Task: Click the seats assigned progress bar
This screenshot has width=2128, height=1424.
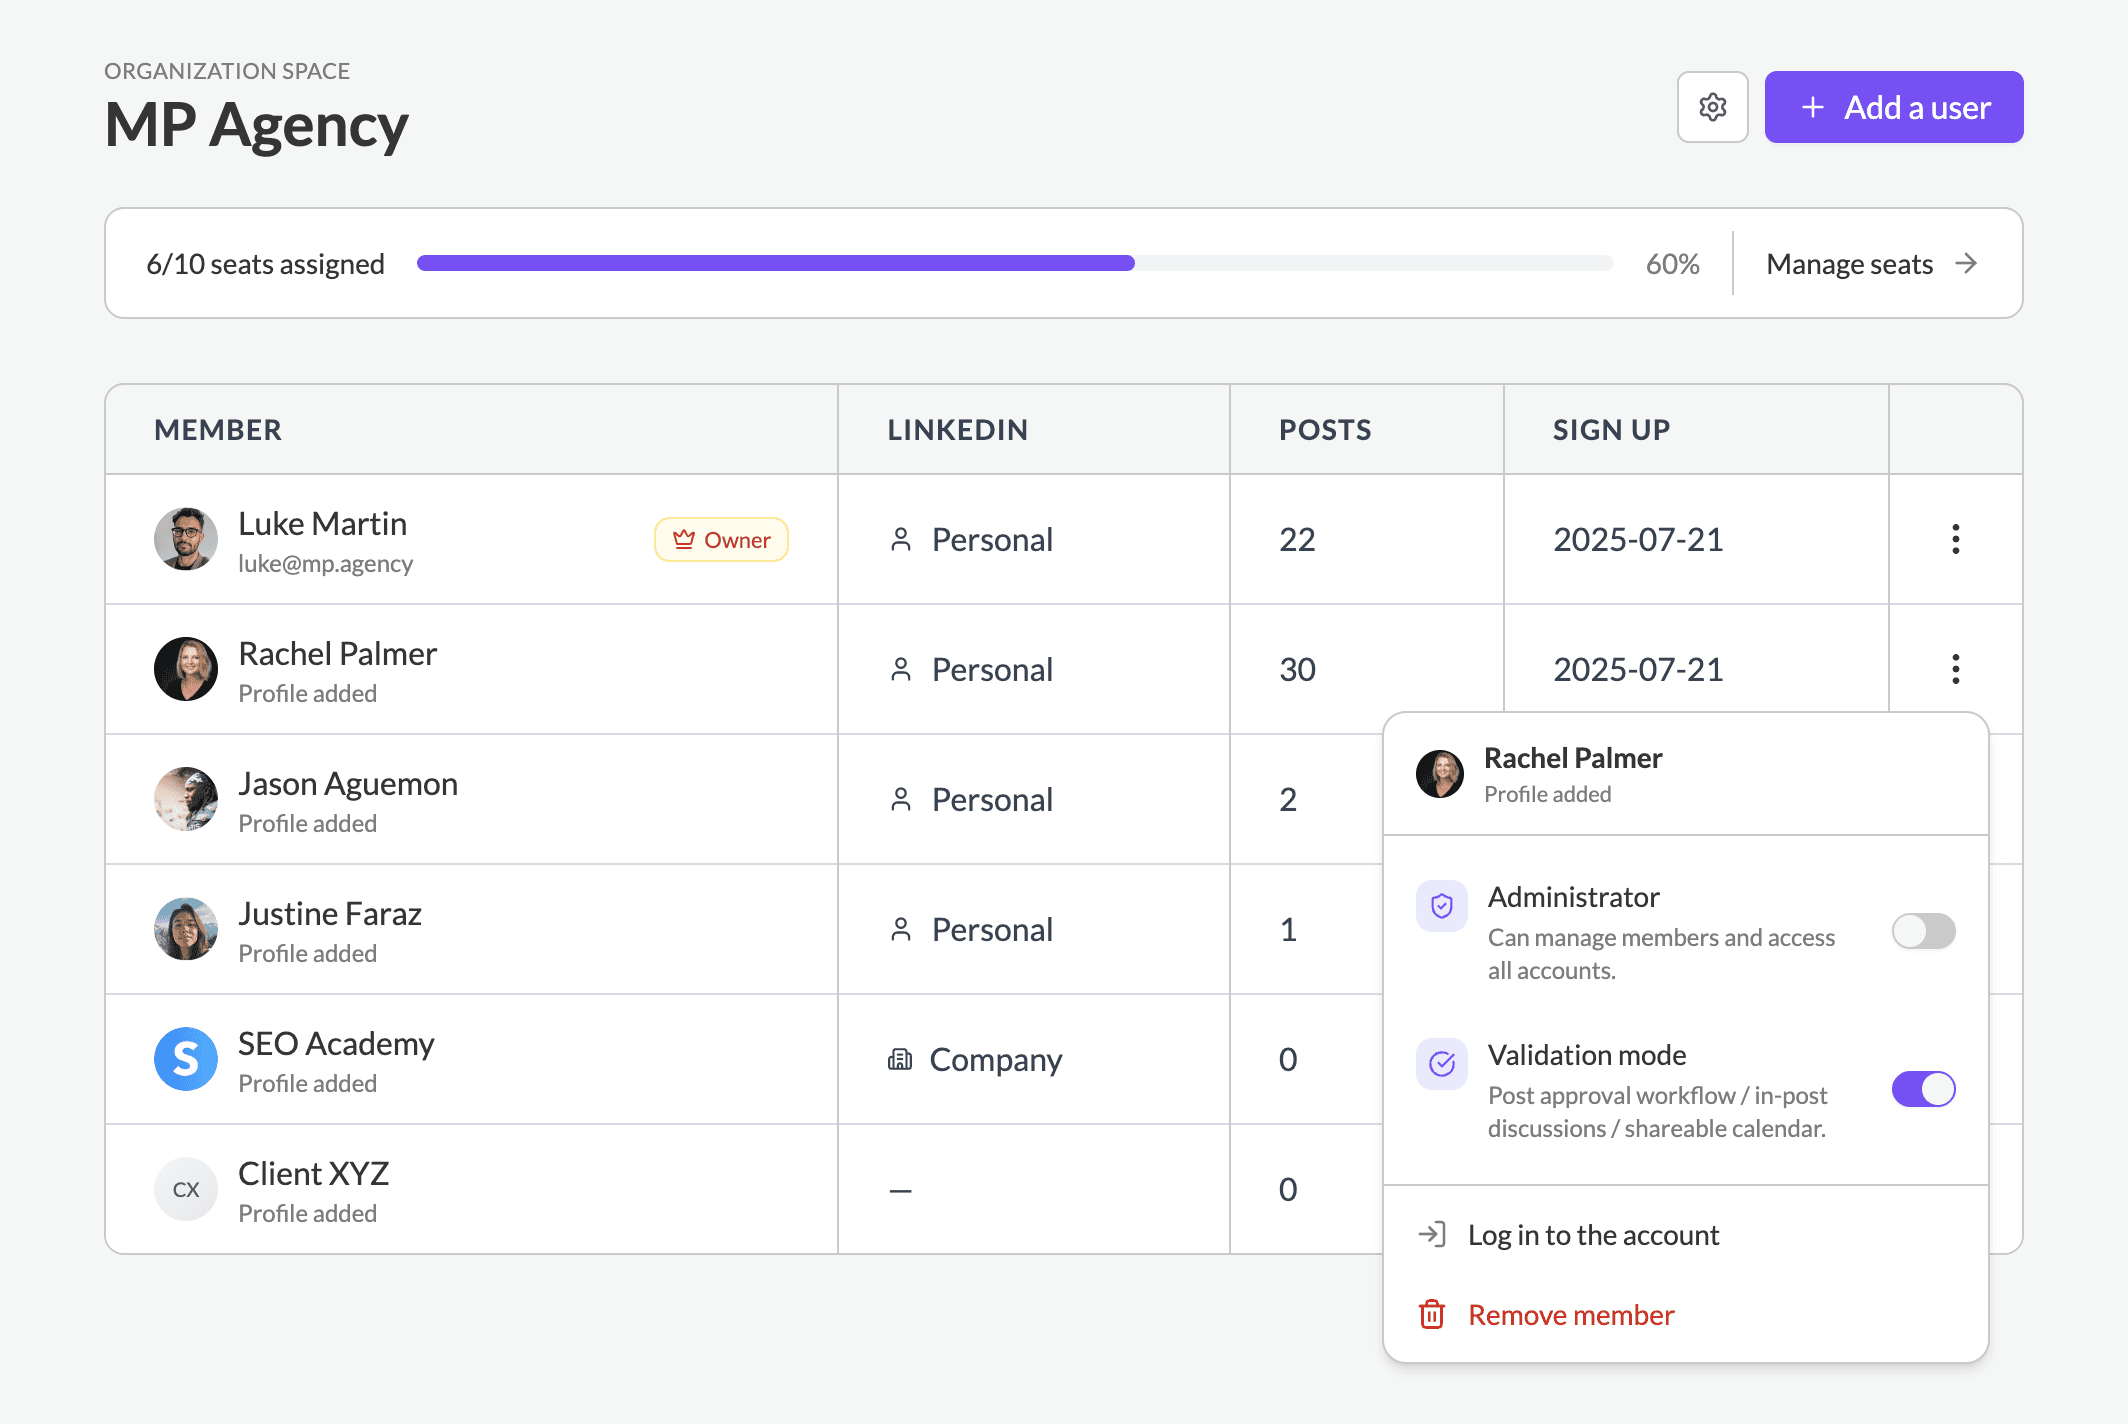Action: click(1014, 263)
